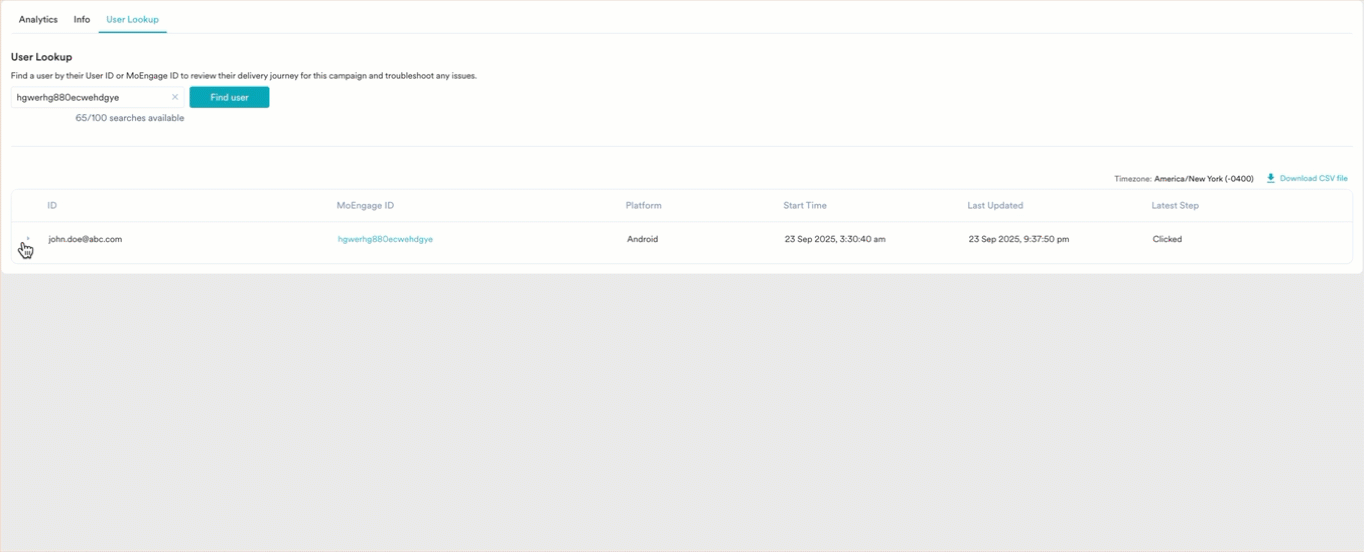
Task: Click the Clicked latest step value
Action: pos(1167,240)
